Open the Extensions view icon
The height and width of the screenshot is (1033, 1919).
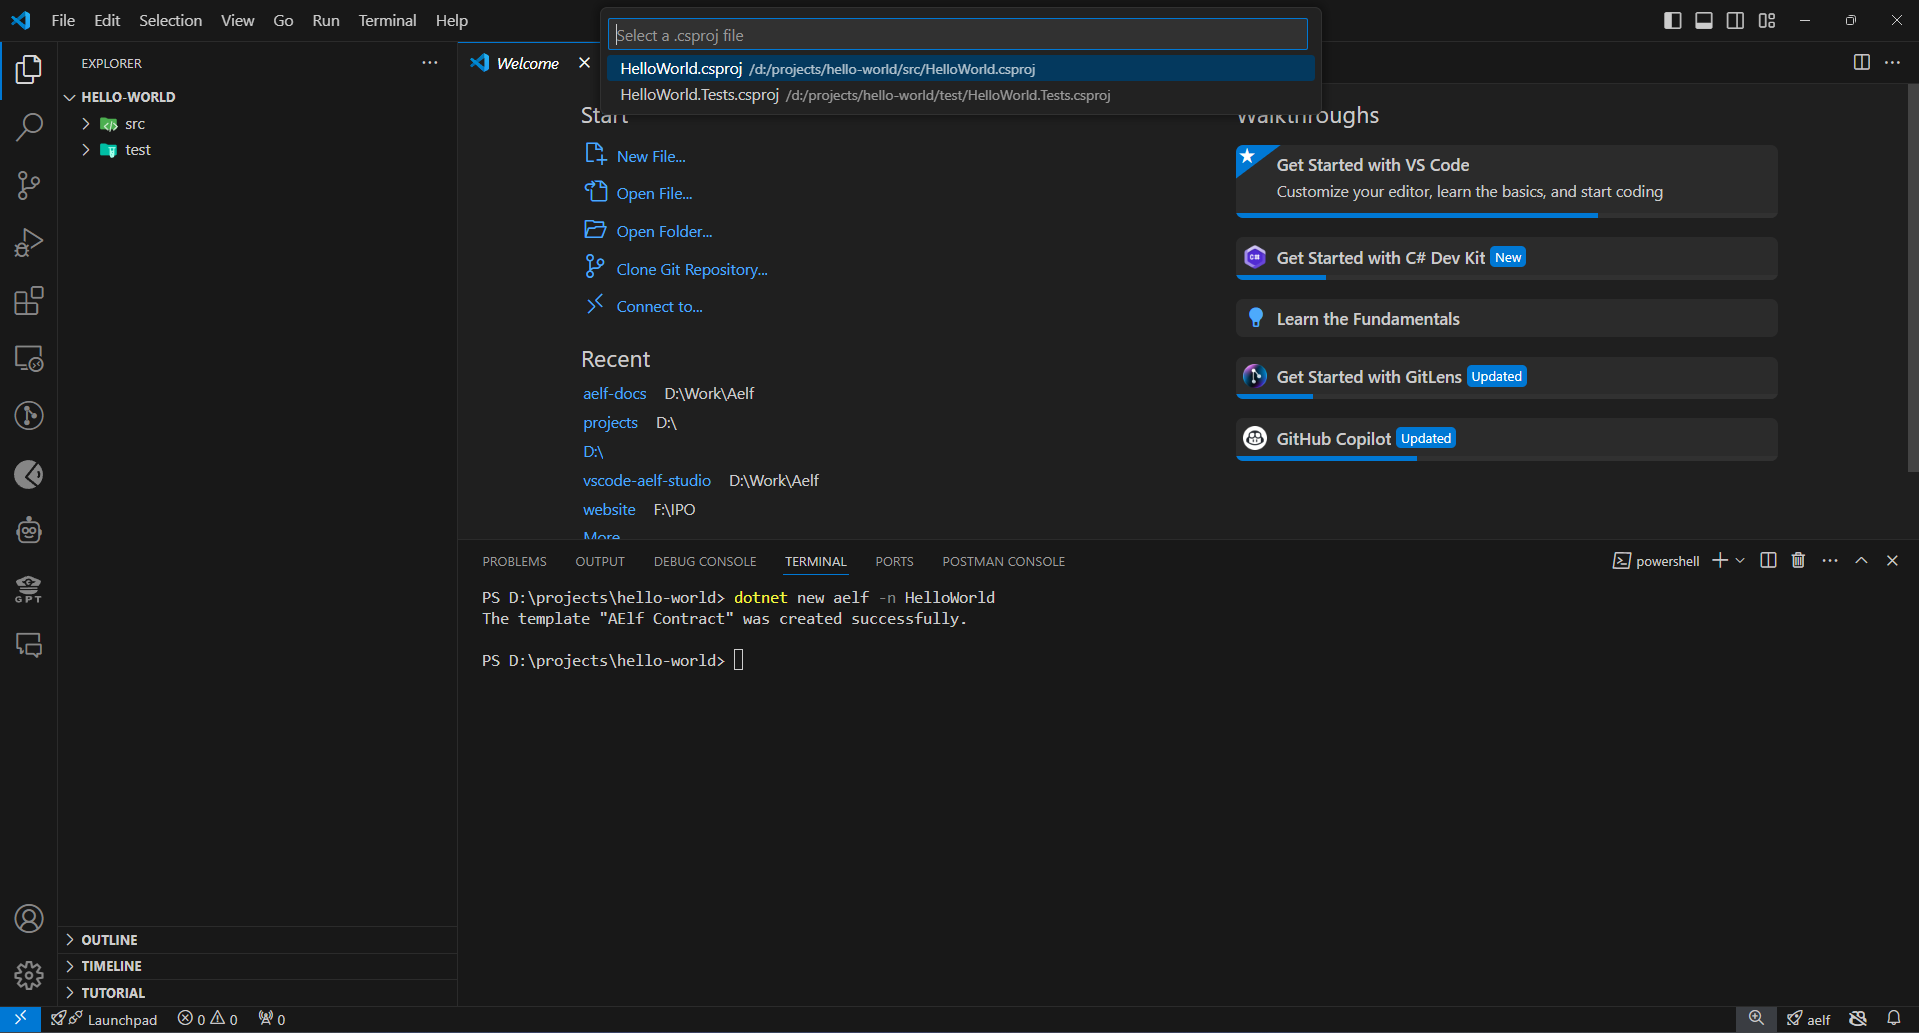coord(29,301)
